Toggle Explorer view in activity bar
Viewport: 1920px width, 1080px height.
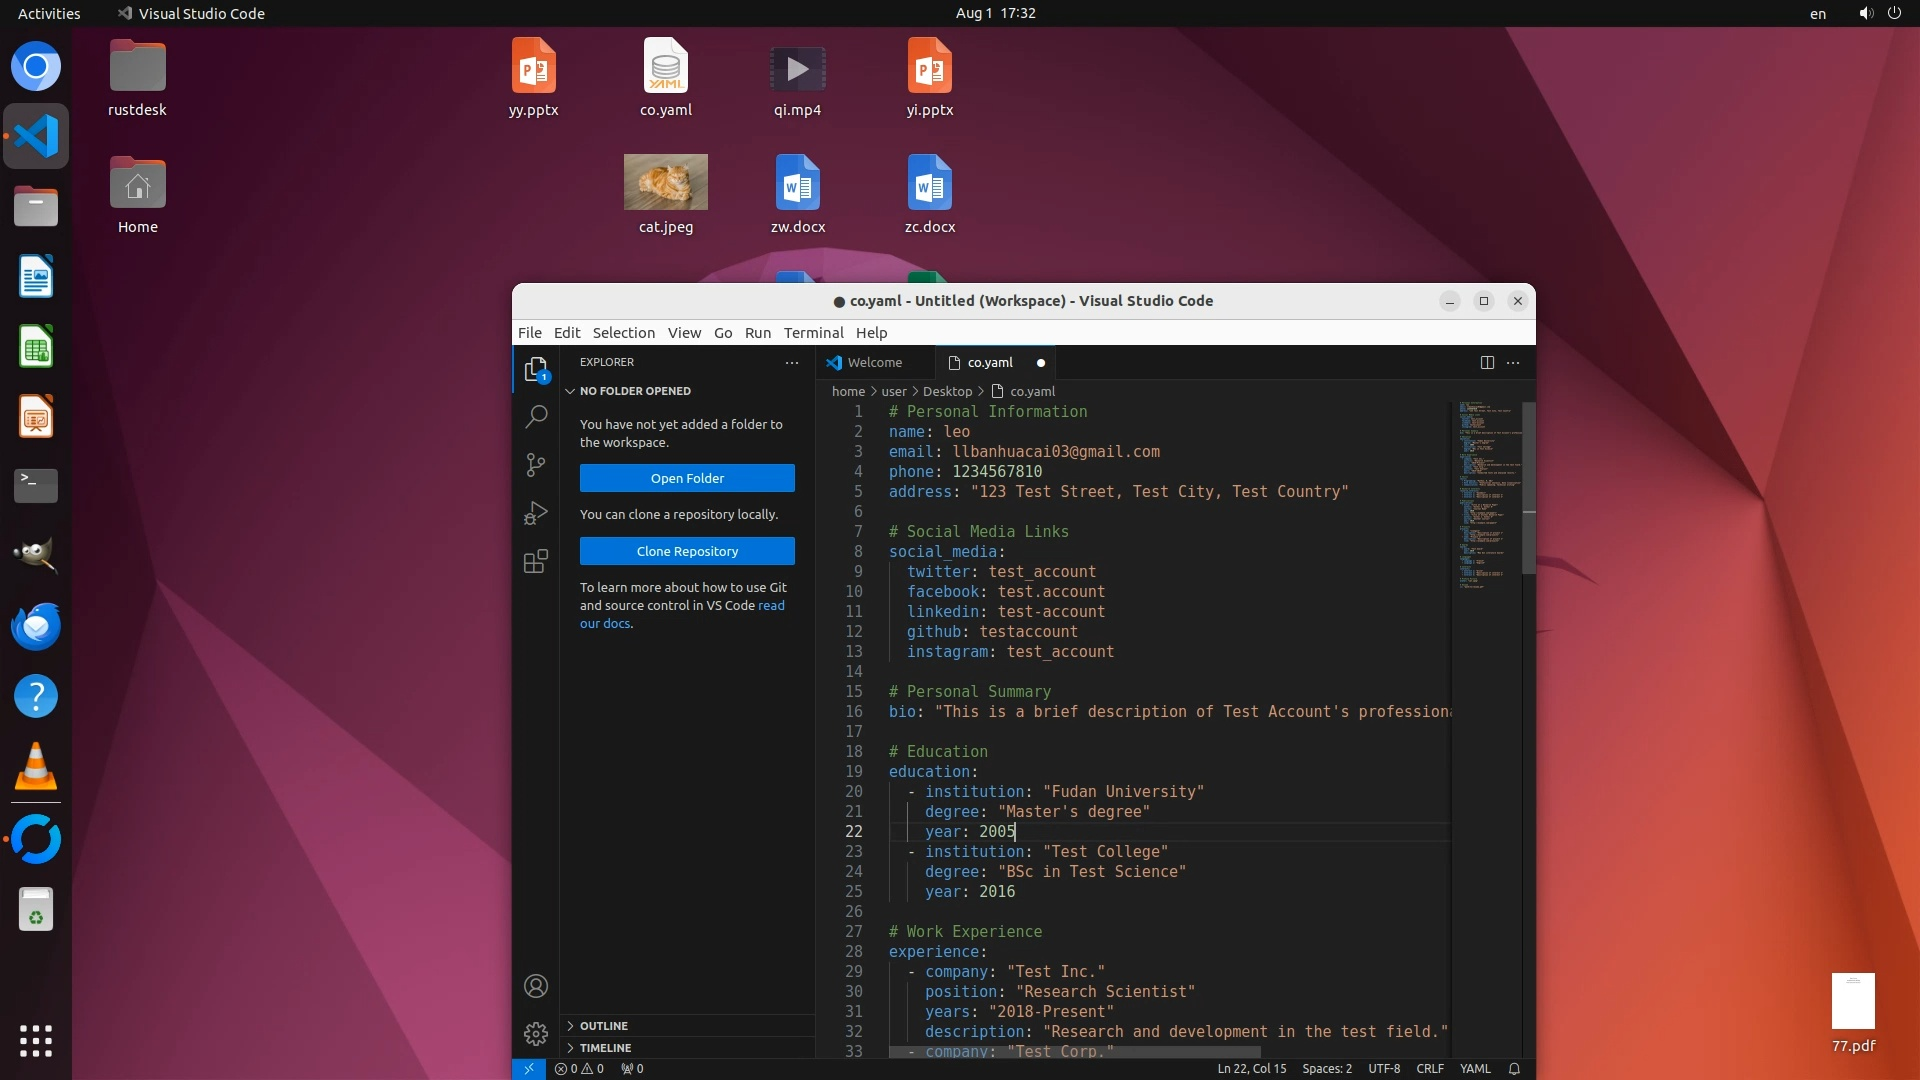pyautogui.click(x=536, y=369)
